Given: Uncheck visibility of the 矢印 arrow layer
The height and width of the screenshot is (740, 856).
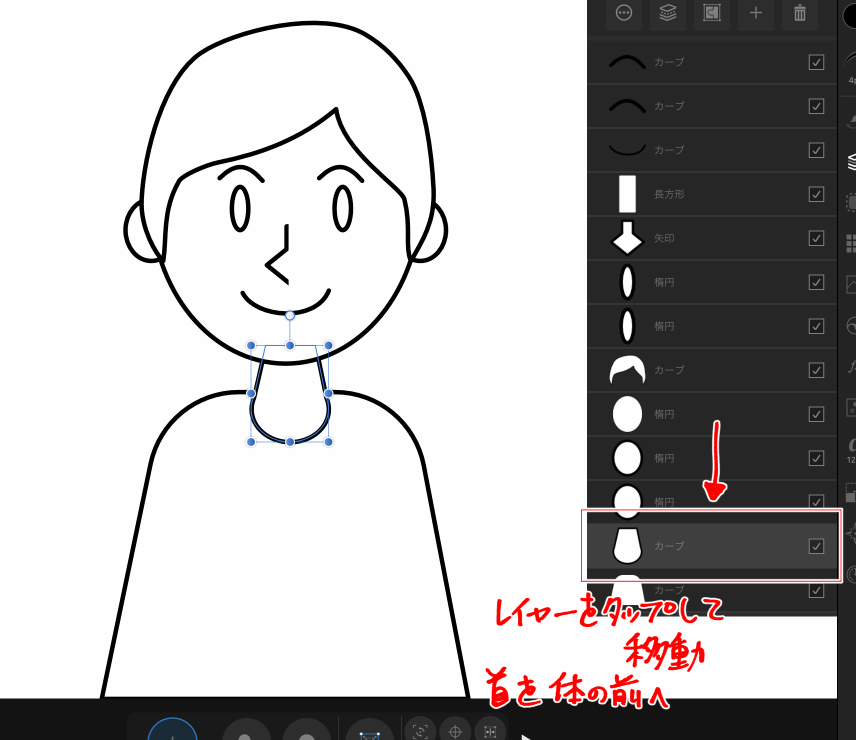Looking at the screenshot, I should pos(816,238).
